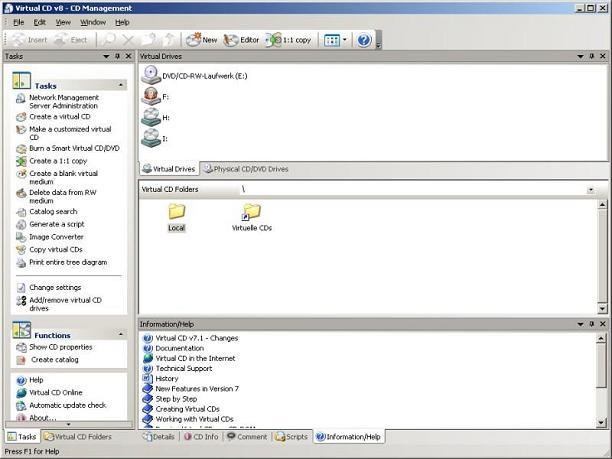Click Information/Help scrollbar down arrow
This screenshot has width=612, height=459.
coord(601,423)
